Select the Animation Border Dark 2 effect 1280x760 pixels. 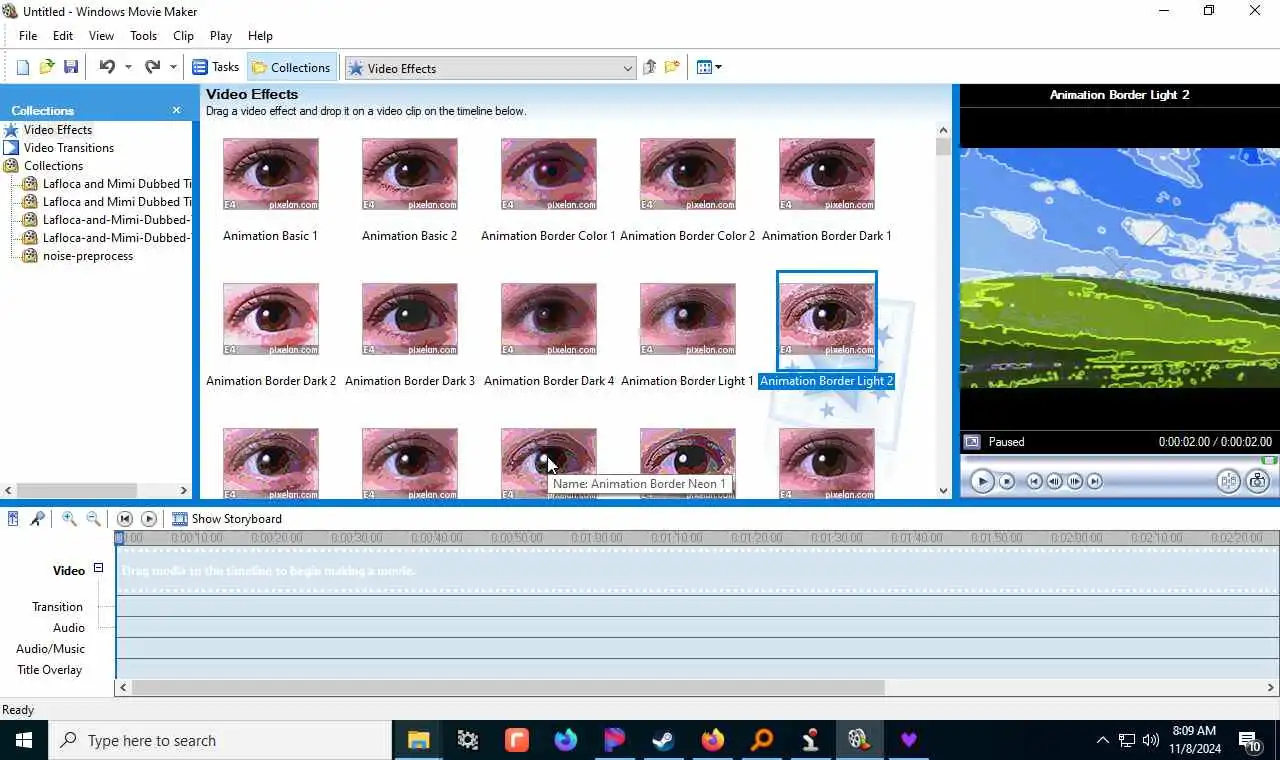point(270,319)
